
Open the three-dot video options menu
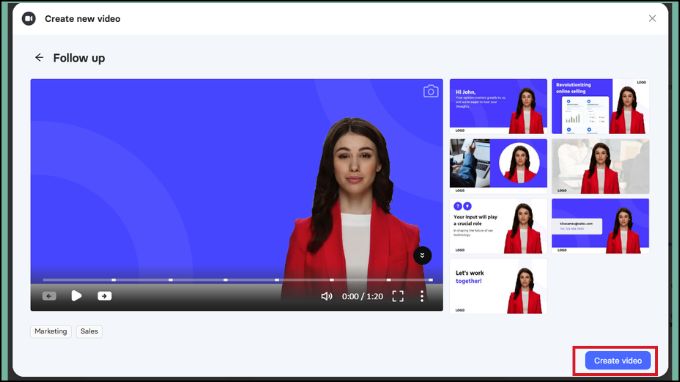(422, 296)
